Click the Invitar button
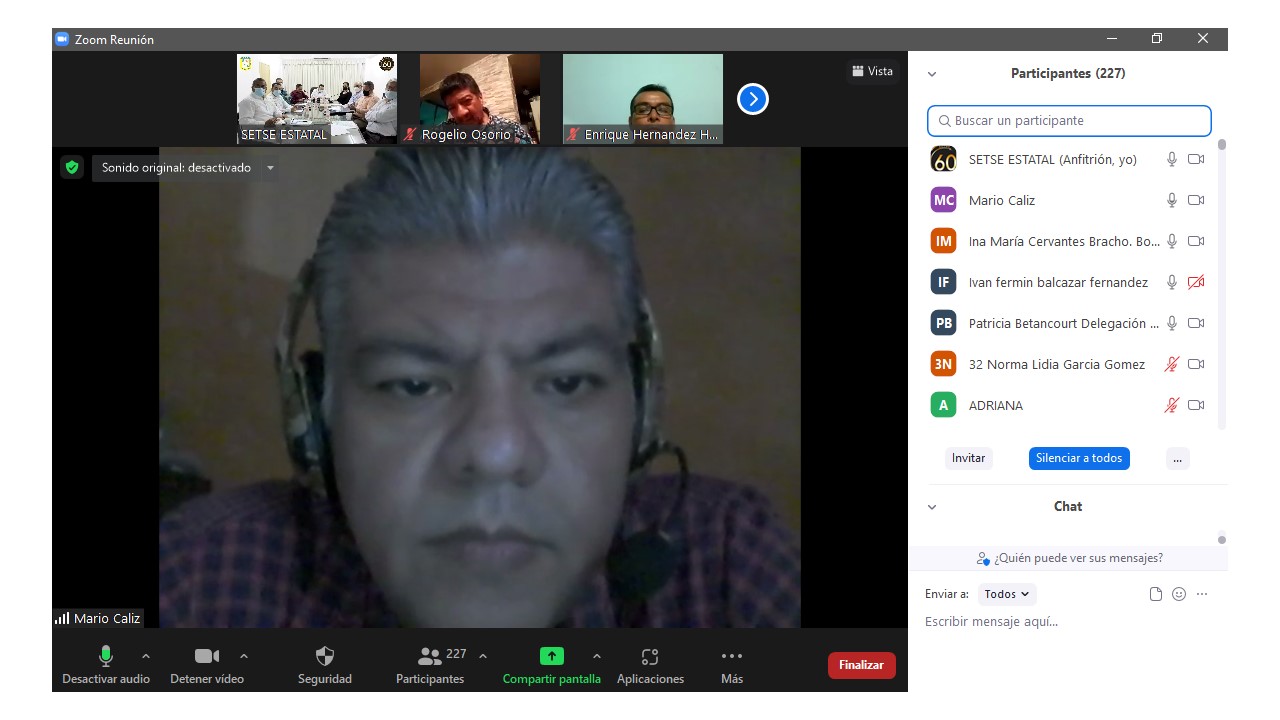This screenshot has height=720, width=1280. pos(968,458)
